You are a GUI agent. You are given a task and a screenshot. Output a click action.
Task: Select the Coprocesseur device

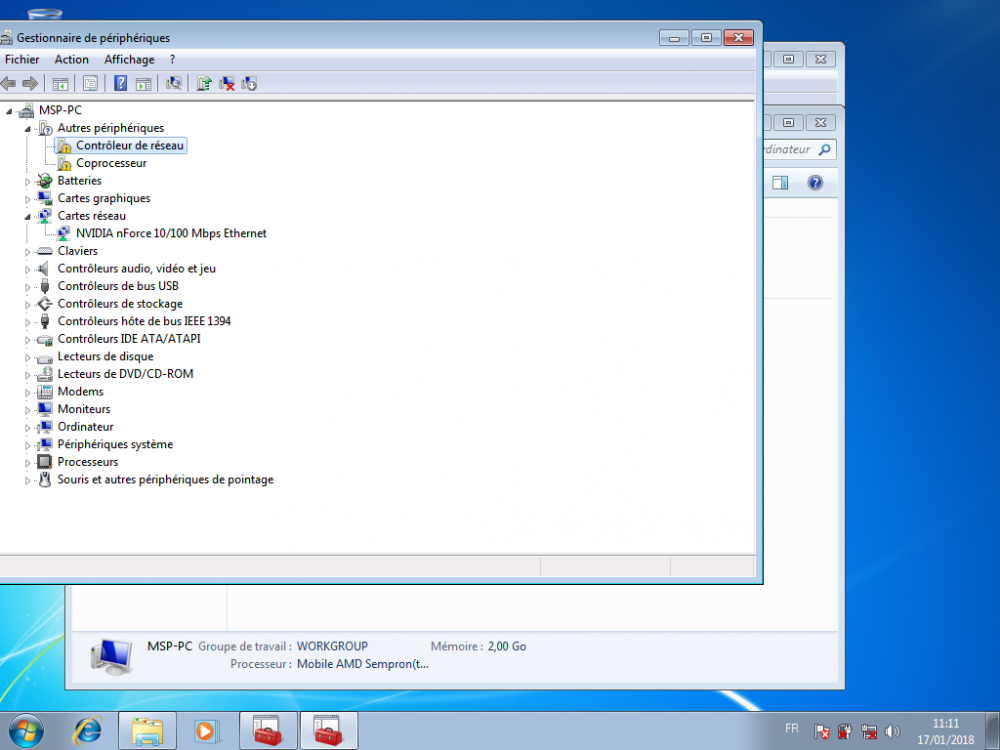(112, 163)
